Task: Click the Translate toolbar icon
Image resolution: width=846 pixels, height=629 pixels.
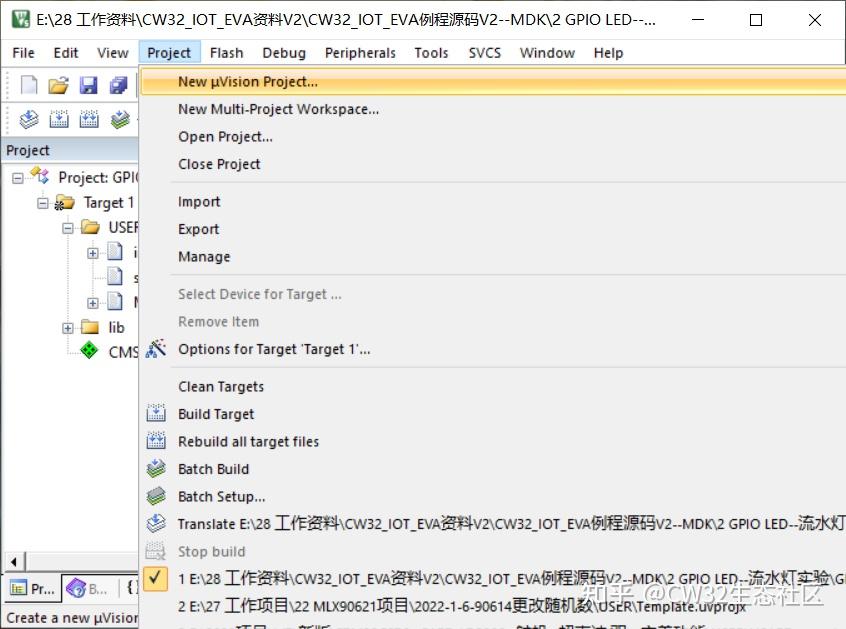Action: pos(29,119)
